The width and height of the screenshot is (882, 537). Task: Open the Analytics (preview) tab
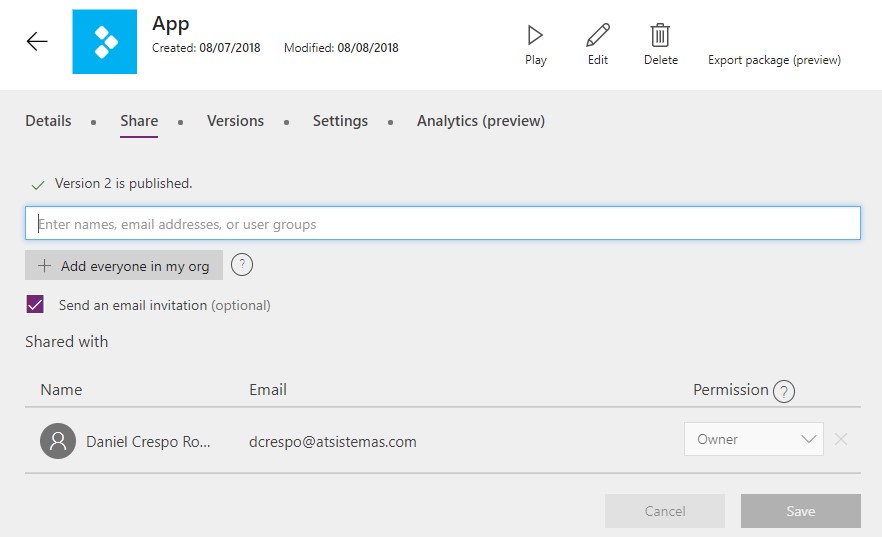(x=481, y=121)
